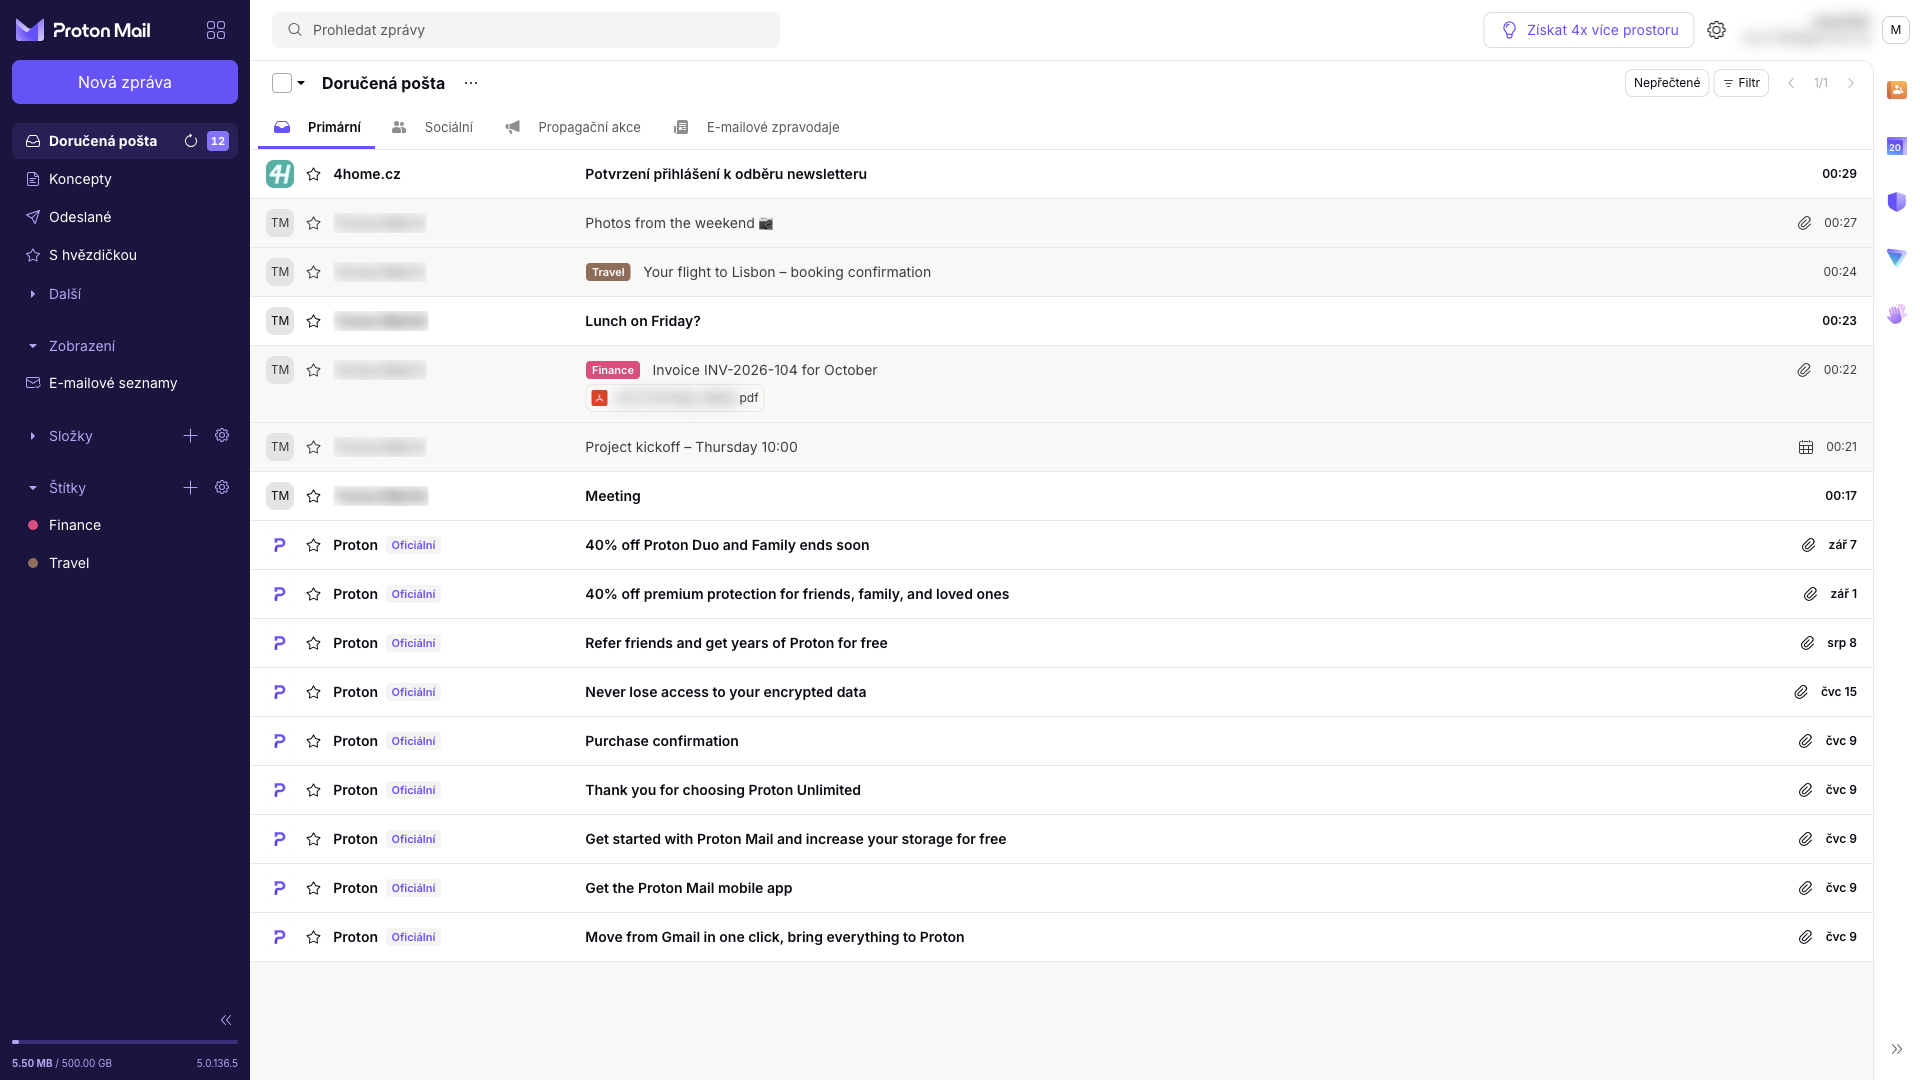
Task: Switch to the Propagační akce tab
Action: pos(573,127)
